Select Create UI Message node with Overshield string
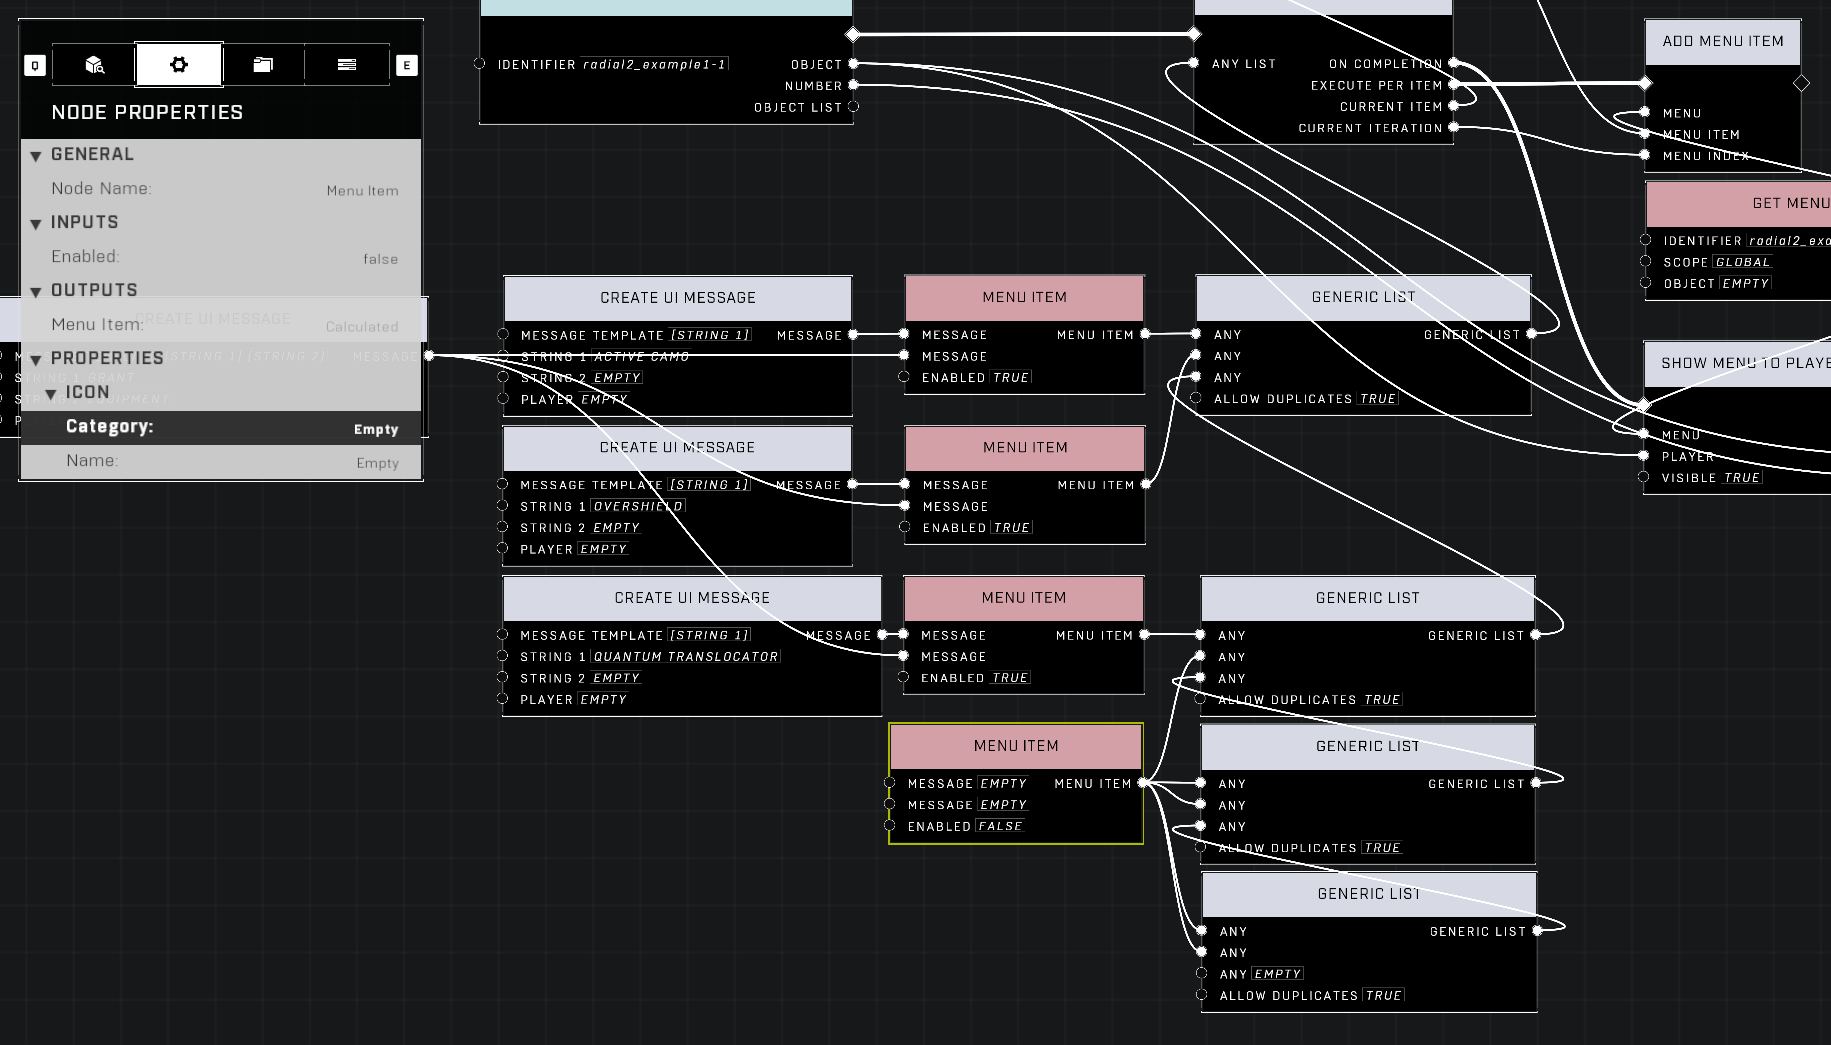The height and width of the screenshot is (1045, 1831). click(677, 448)
